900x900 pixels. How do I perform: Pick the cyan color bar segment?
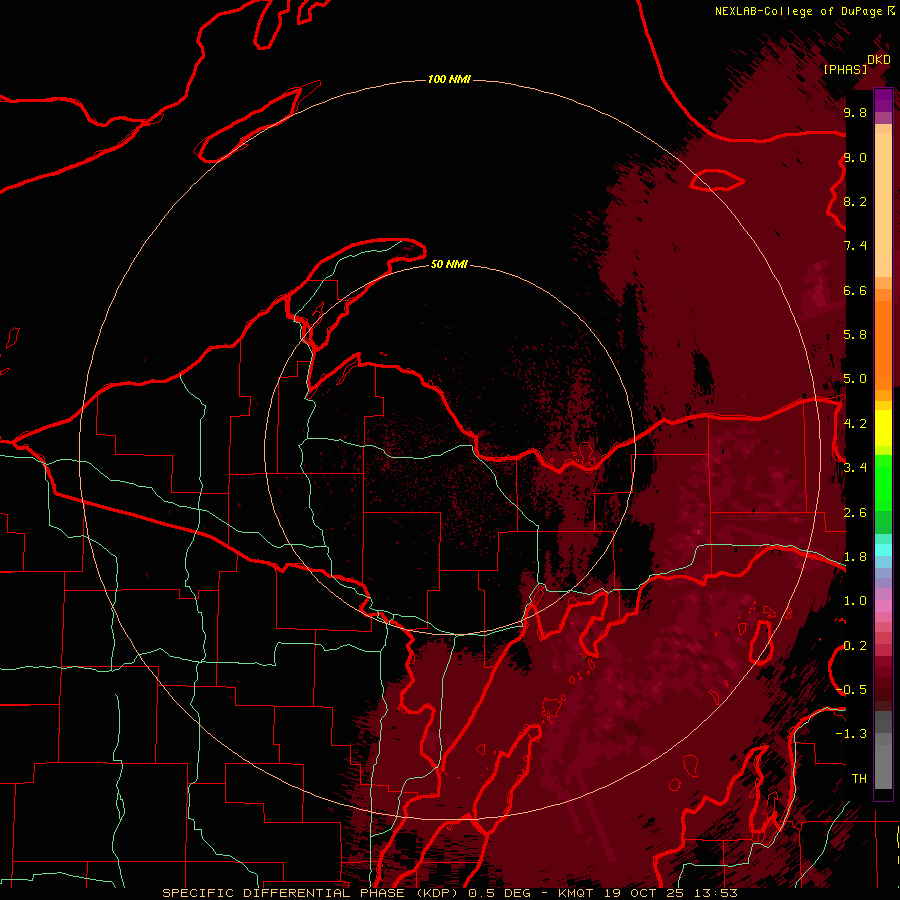pos(883,550)
